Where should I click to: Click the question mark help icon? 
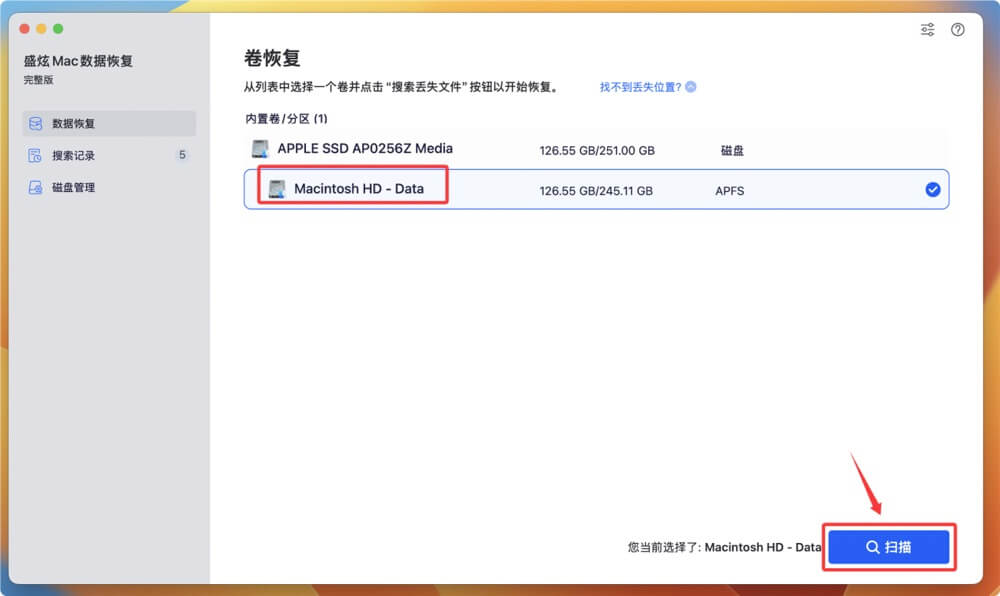(958, 29)
